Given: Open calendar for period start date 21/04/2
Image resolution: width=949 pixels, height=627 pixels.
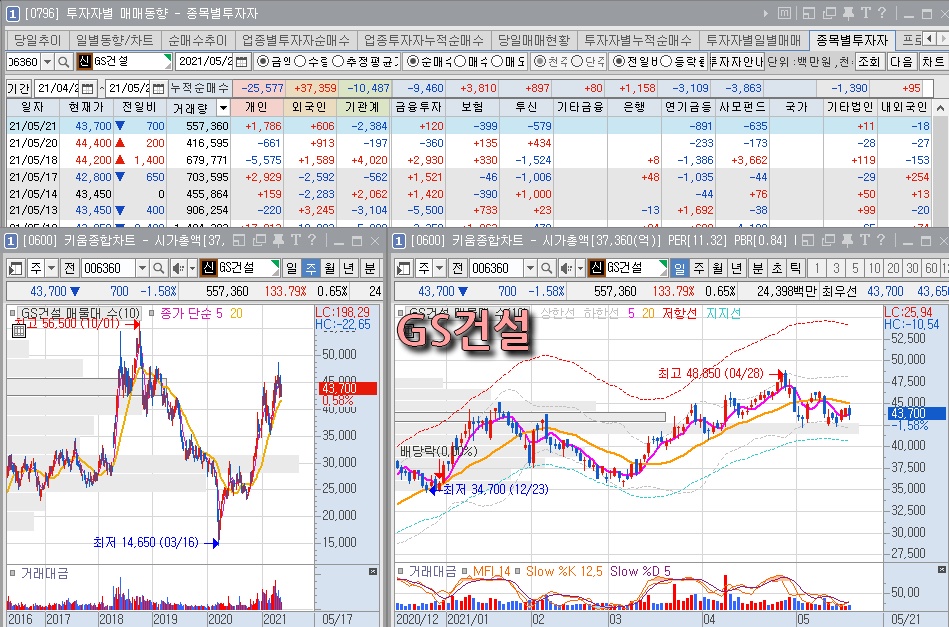Looking at the screenshot, I should [x=87, y=88].
